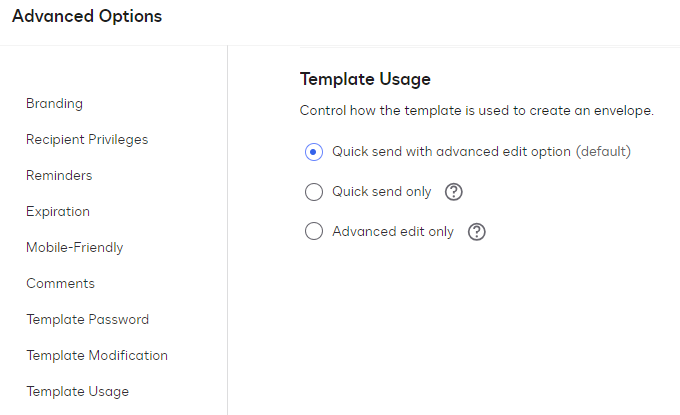This screenshot has width=680, height=415.
Task: Choose the Quick send only radio circle
Action: (x=314, y=192)
